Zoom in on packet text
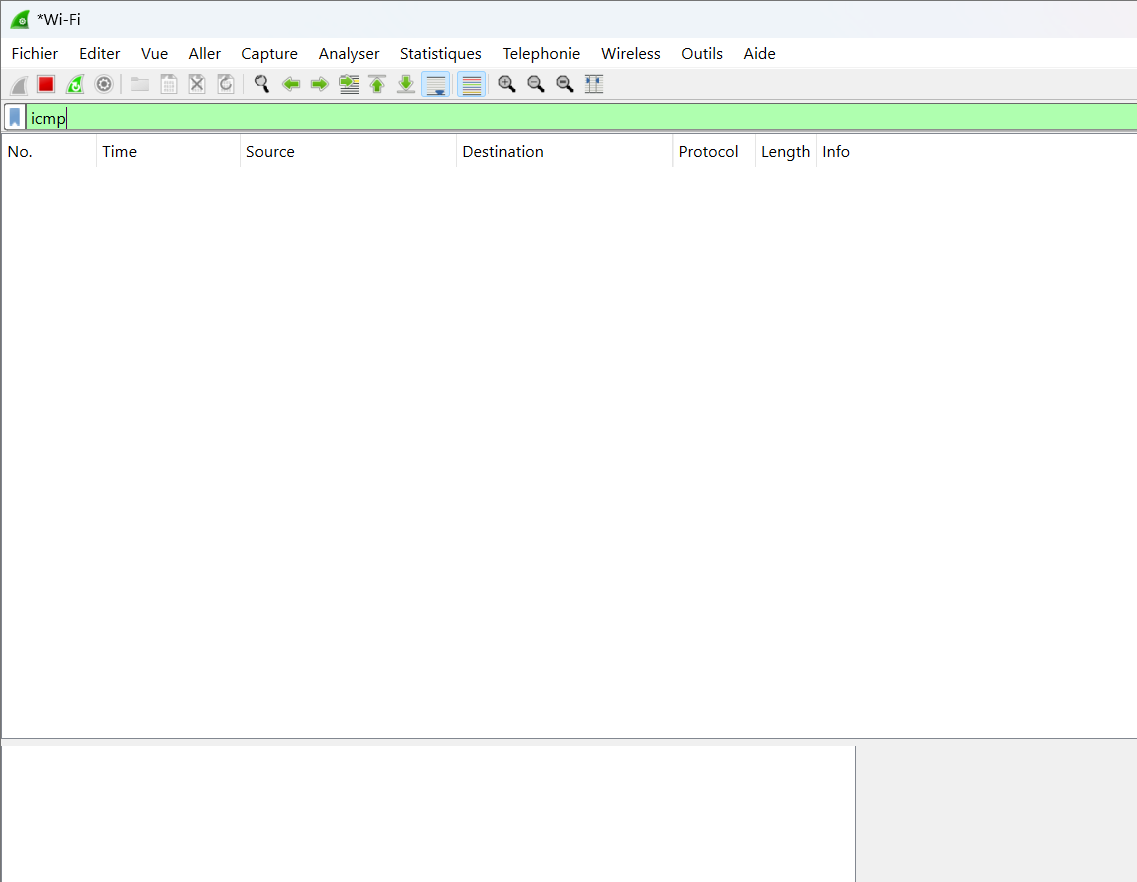Viewport: 1137px width, 882px height. [x=507, y=85]
